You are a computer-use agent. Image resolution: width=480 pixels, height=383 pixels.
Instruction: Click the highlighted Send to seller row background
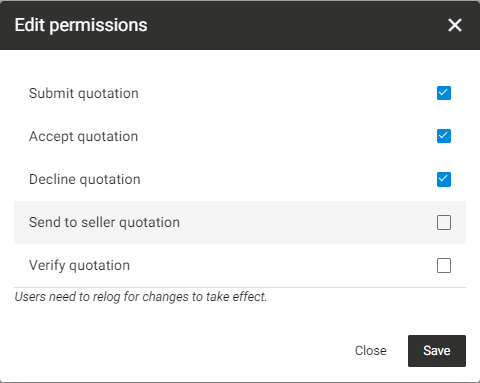click(x=300, y=222)
